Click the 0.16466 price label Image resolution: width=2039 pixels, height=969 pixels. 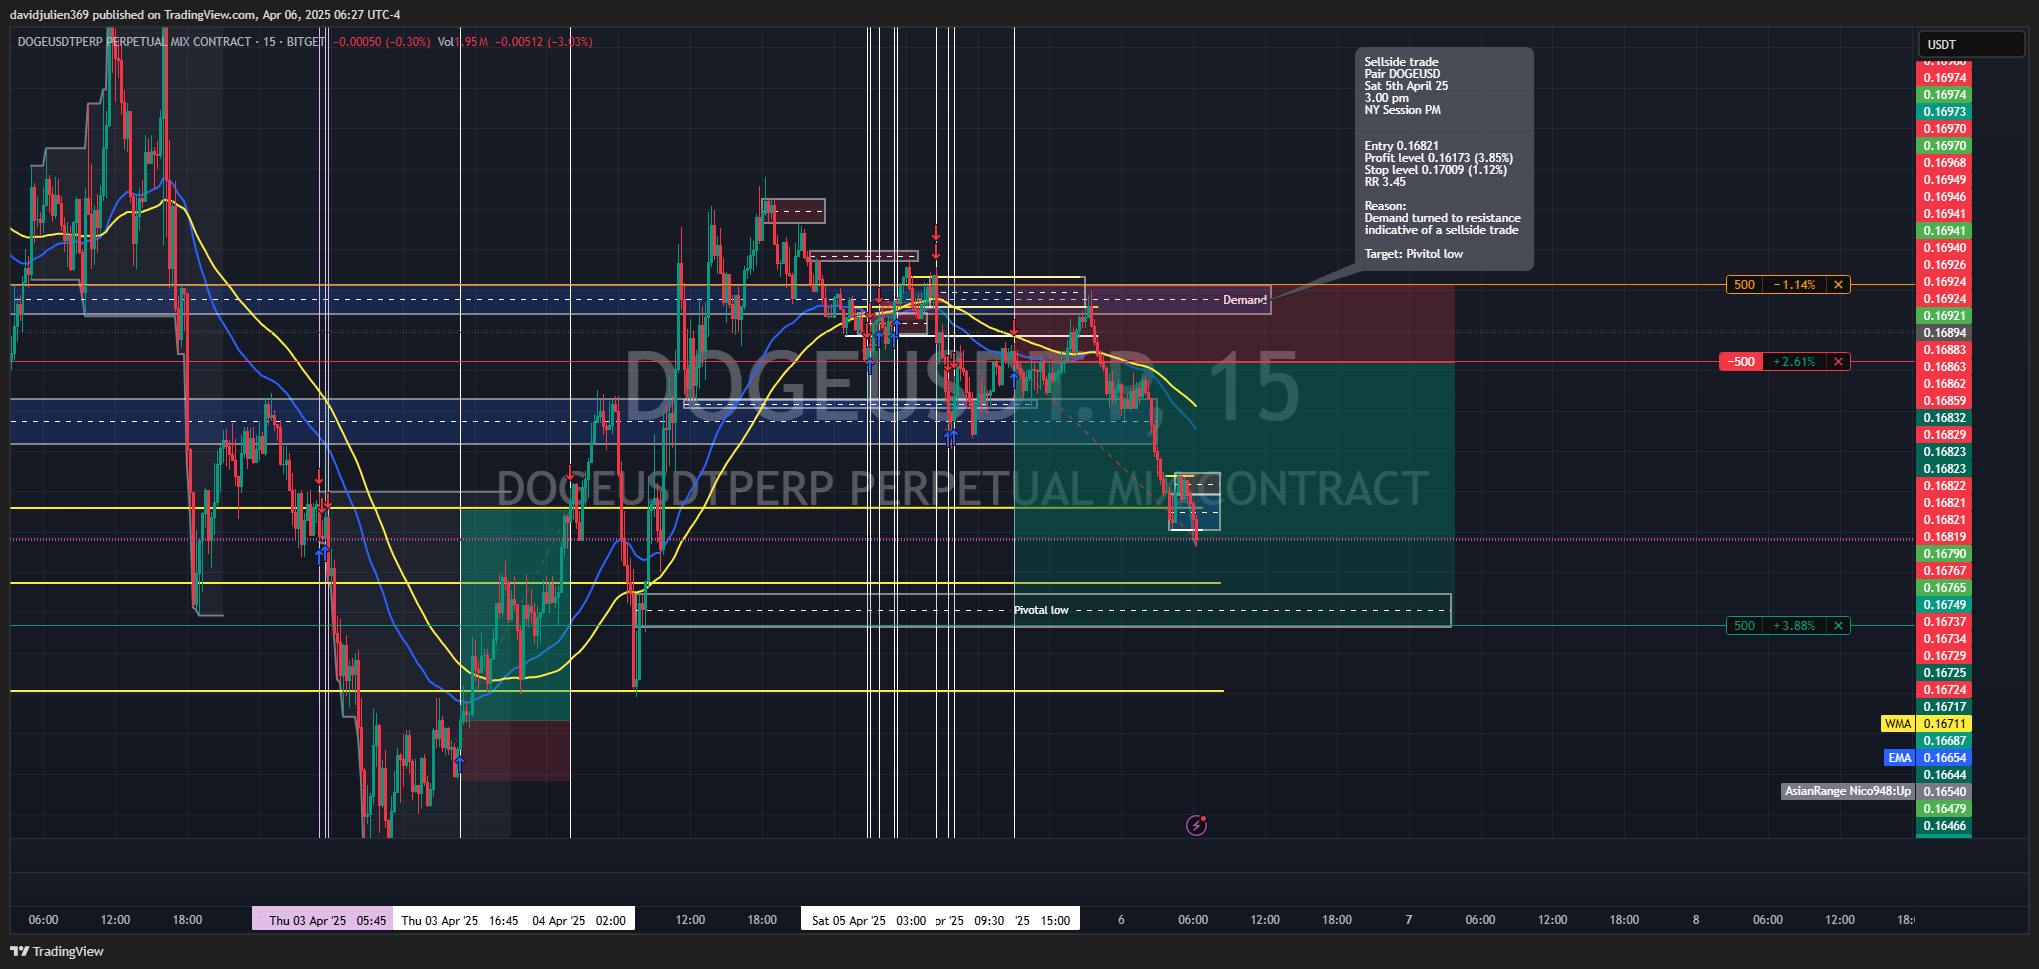point(1944,826)
